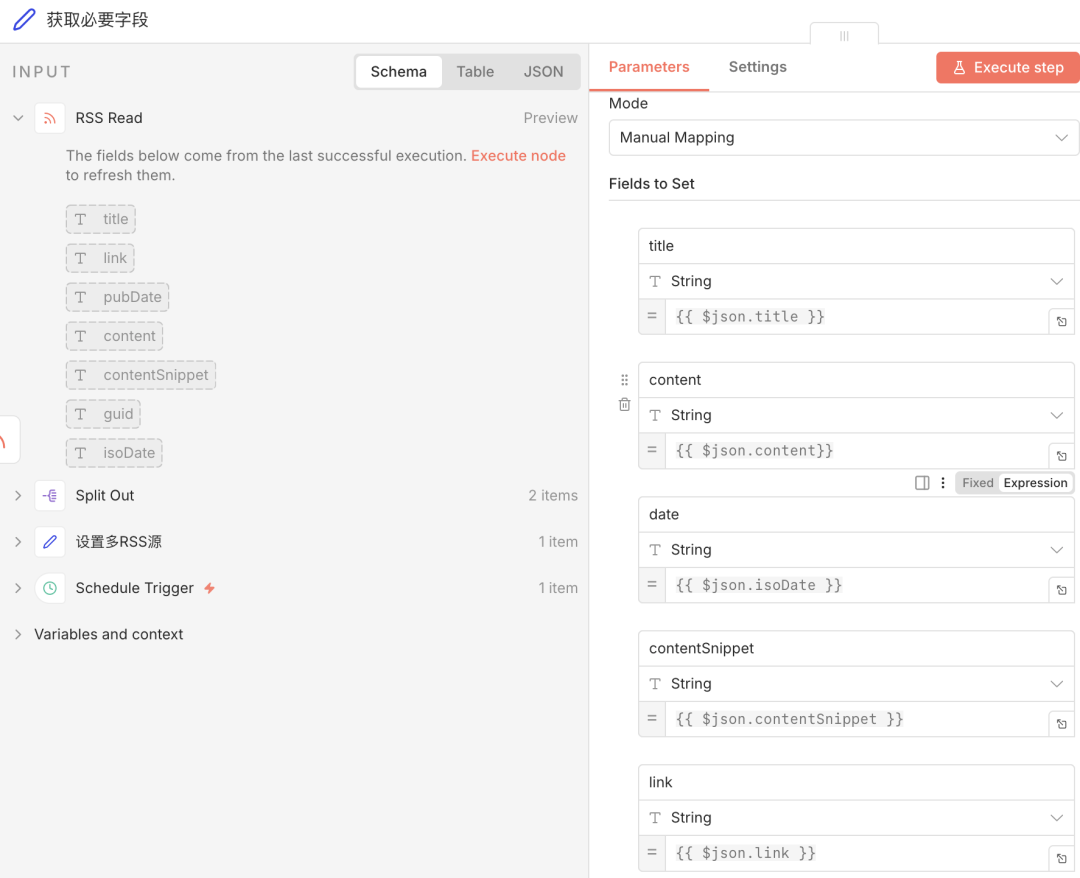This screenshot has width=1080, height=878.
Task: Switch content value to Fixed mode
Action: [x=977, y=483]
